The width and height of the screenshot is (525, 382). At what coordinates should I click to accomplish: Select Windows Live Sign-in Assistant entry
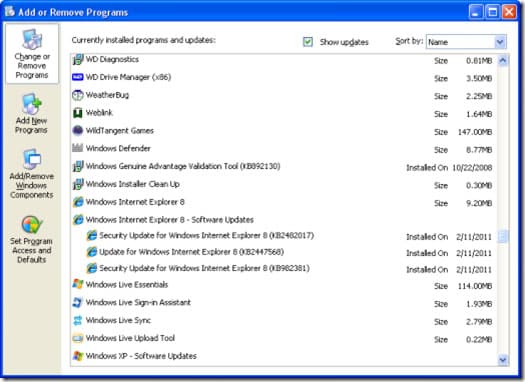pos(138,302)
